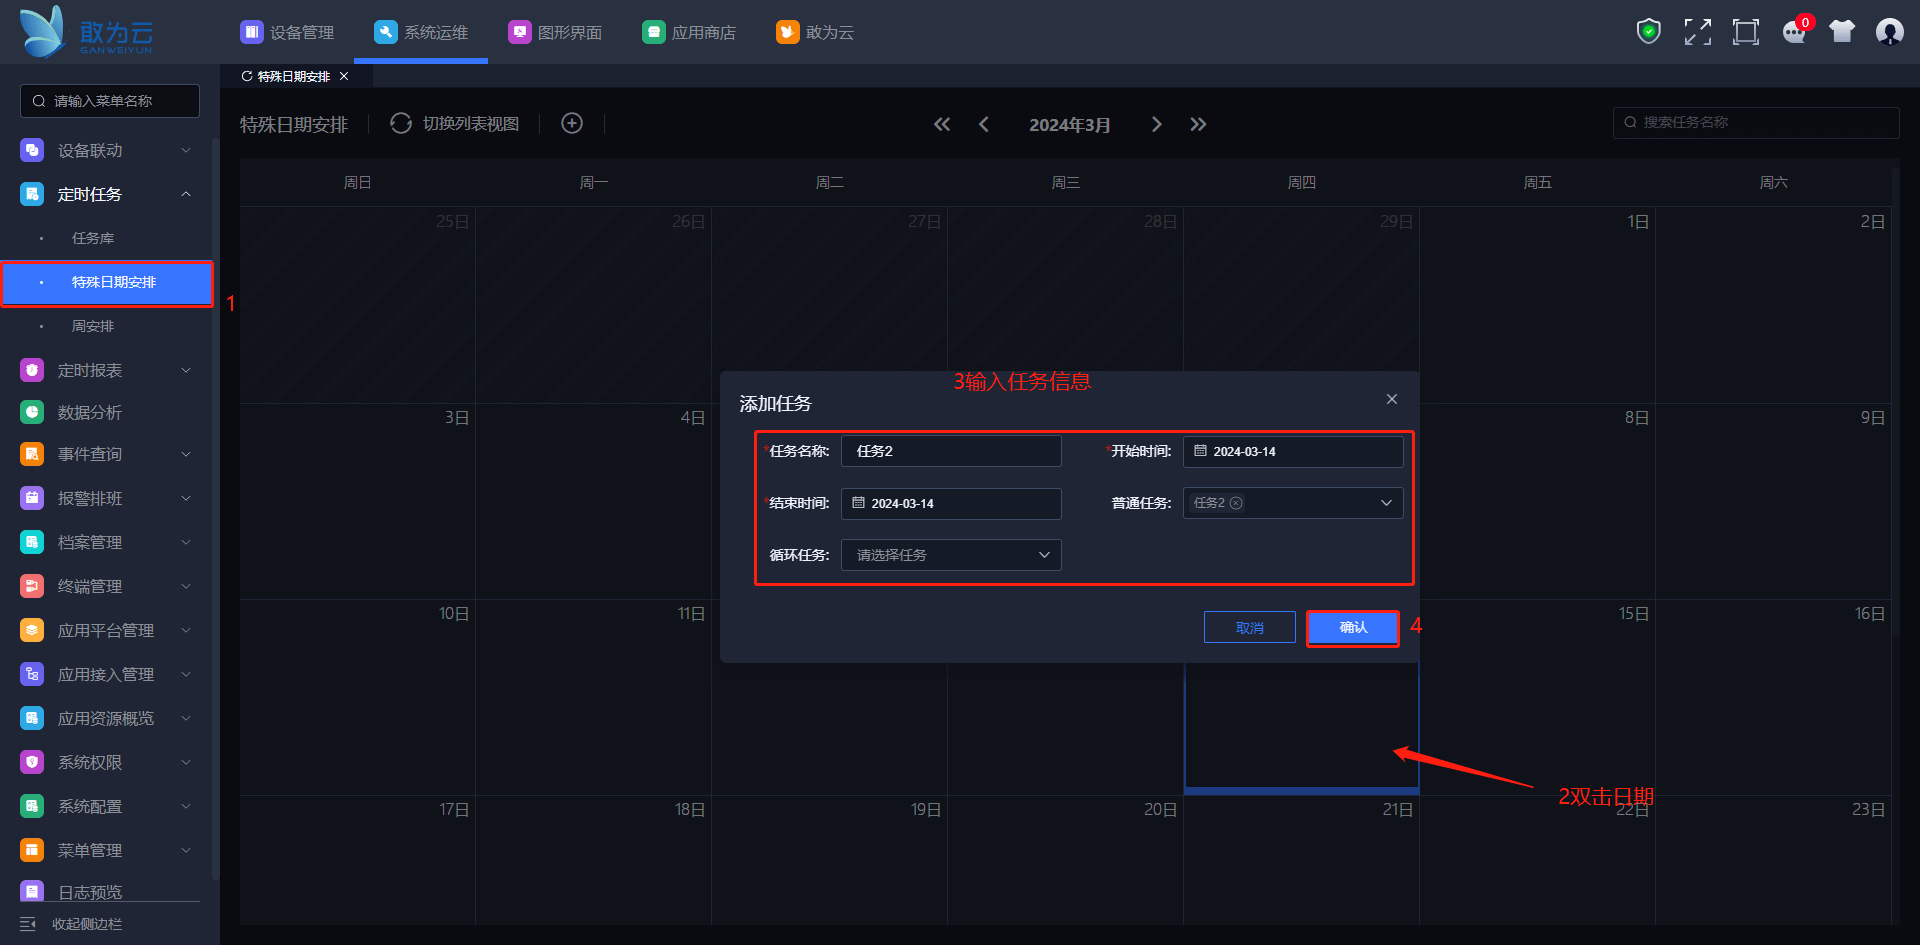The height and width of the screenshot is (945, 1920).
Task: Go to next month using right arrow
Action: [x=1156, y=124]
